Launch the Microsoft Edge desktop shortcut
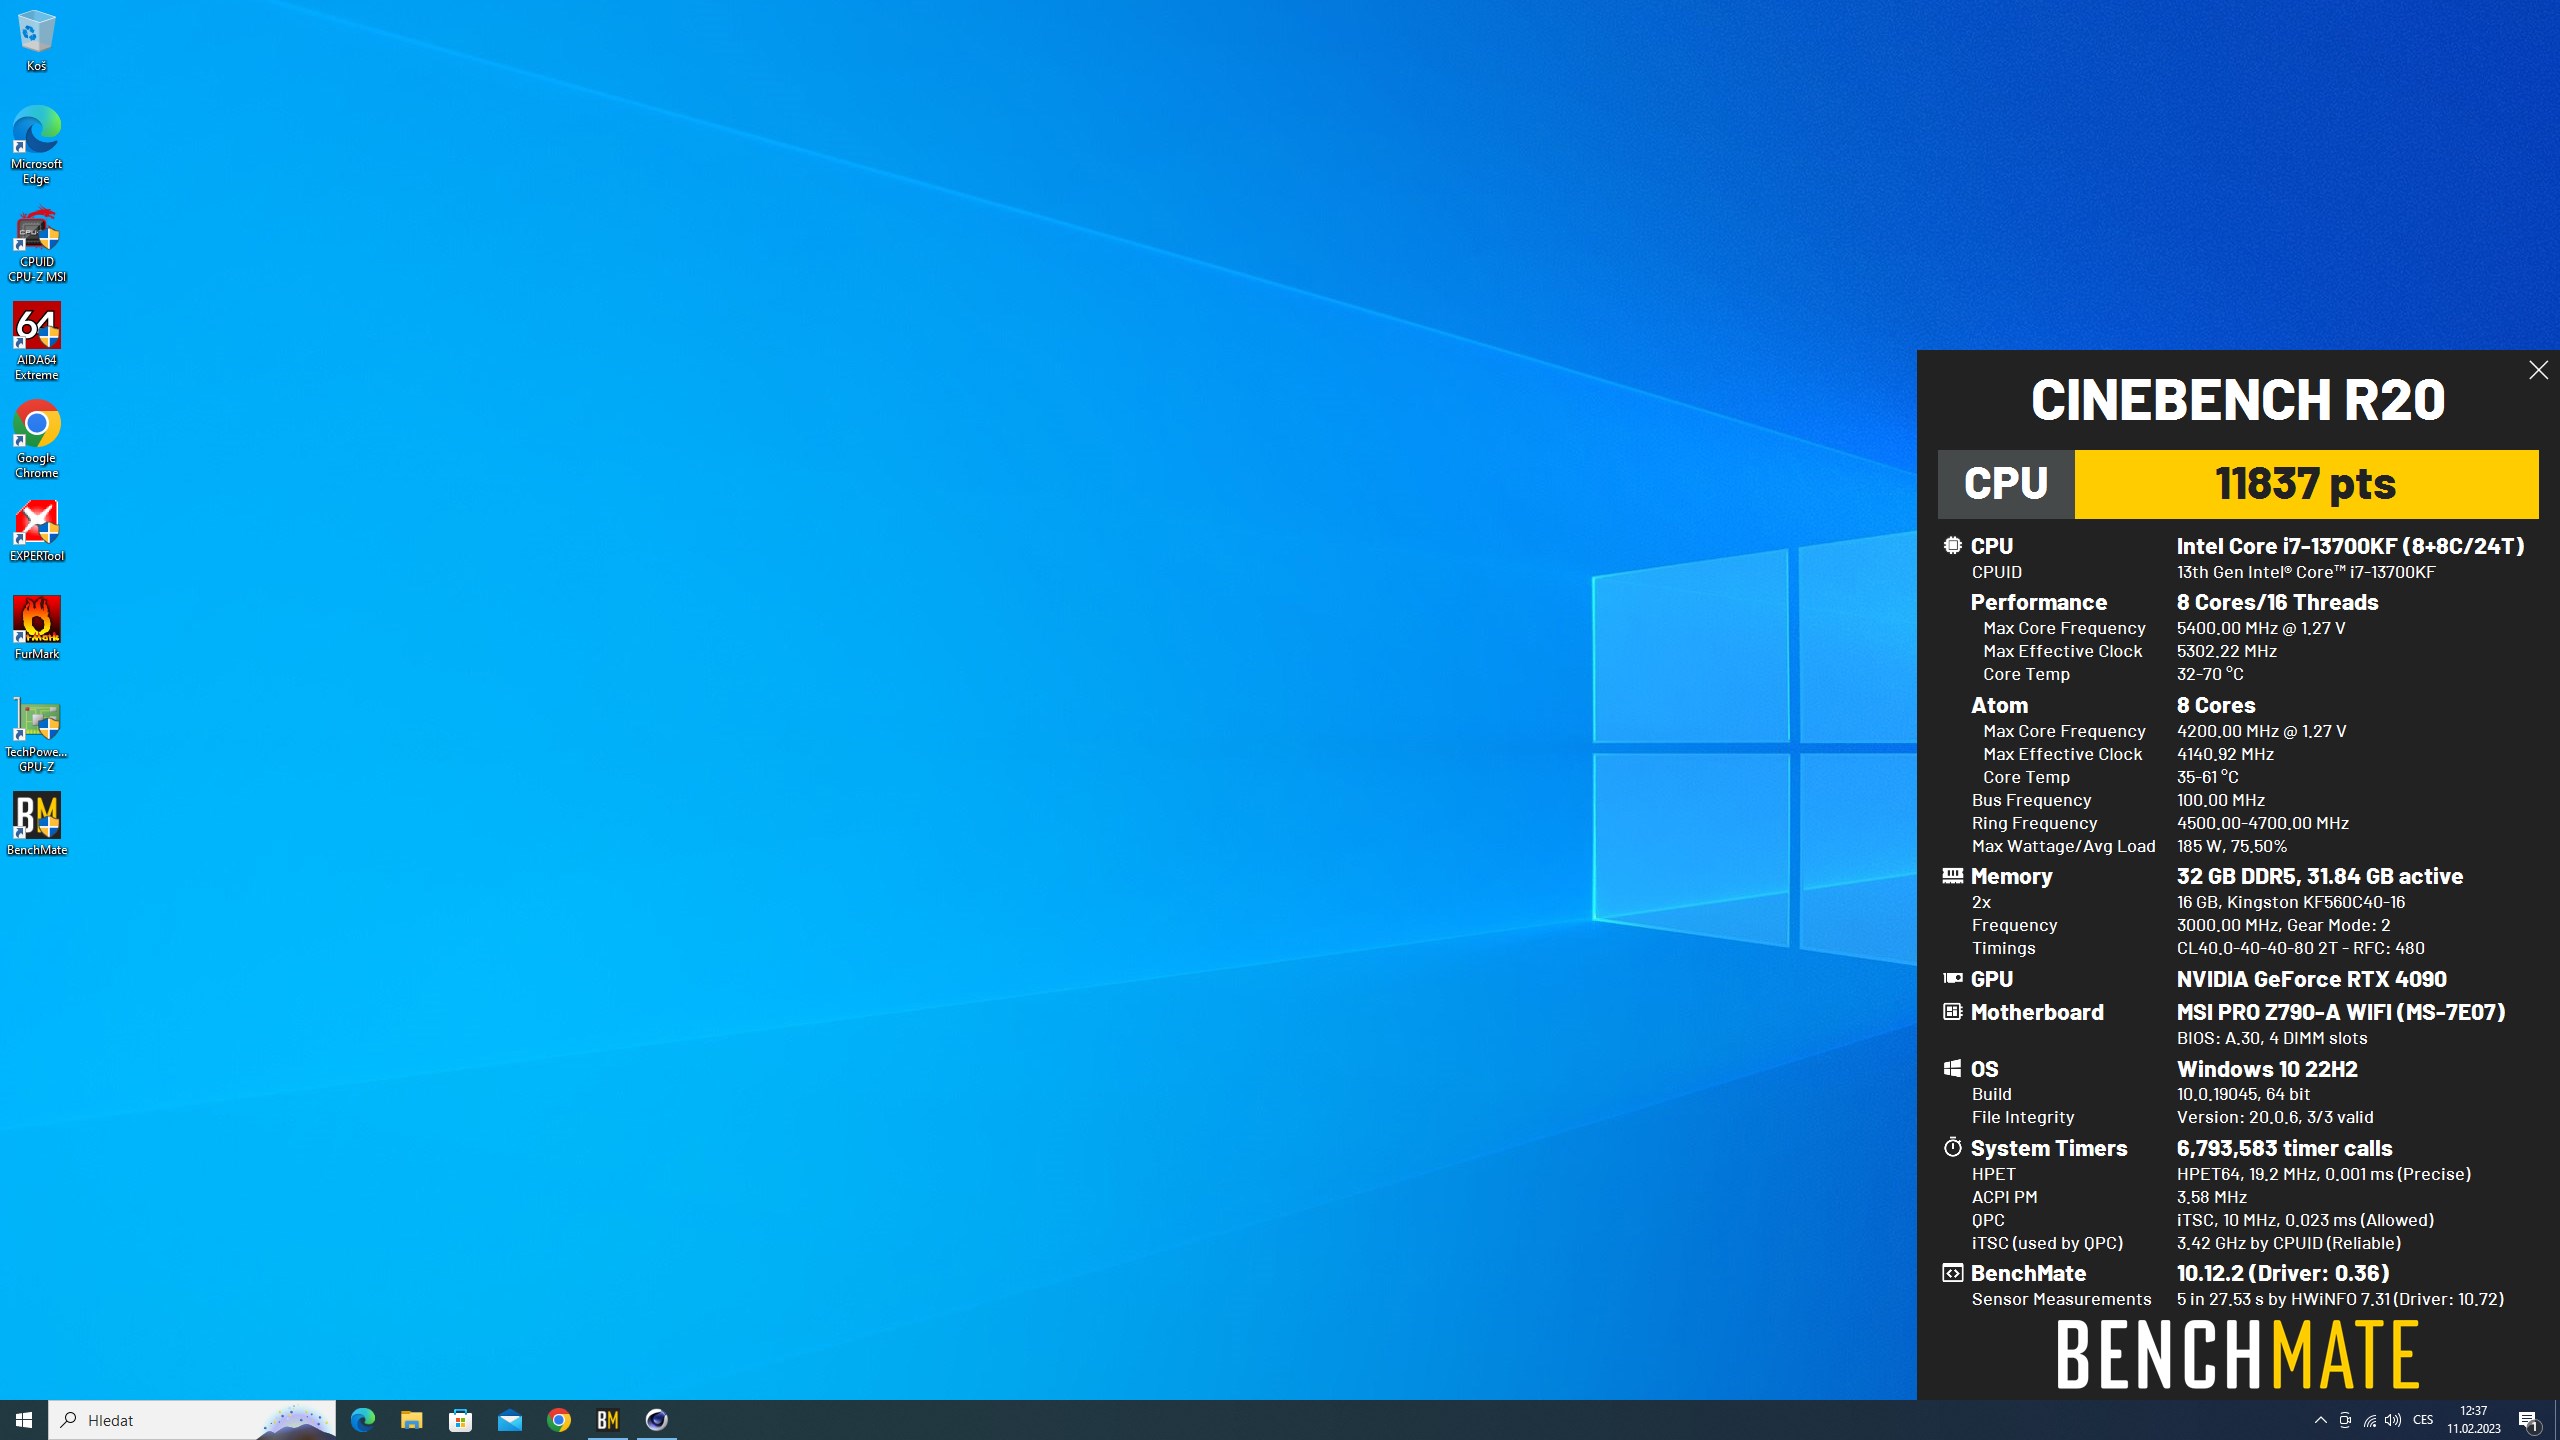This screenshot has width=2560, height=1440. (36, 145)
